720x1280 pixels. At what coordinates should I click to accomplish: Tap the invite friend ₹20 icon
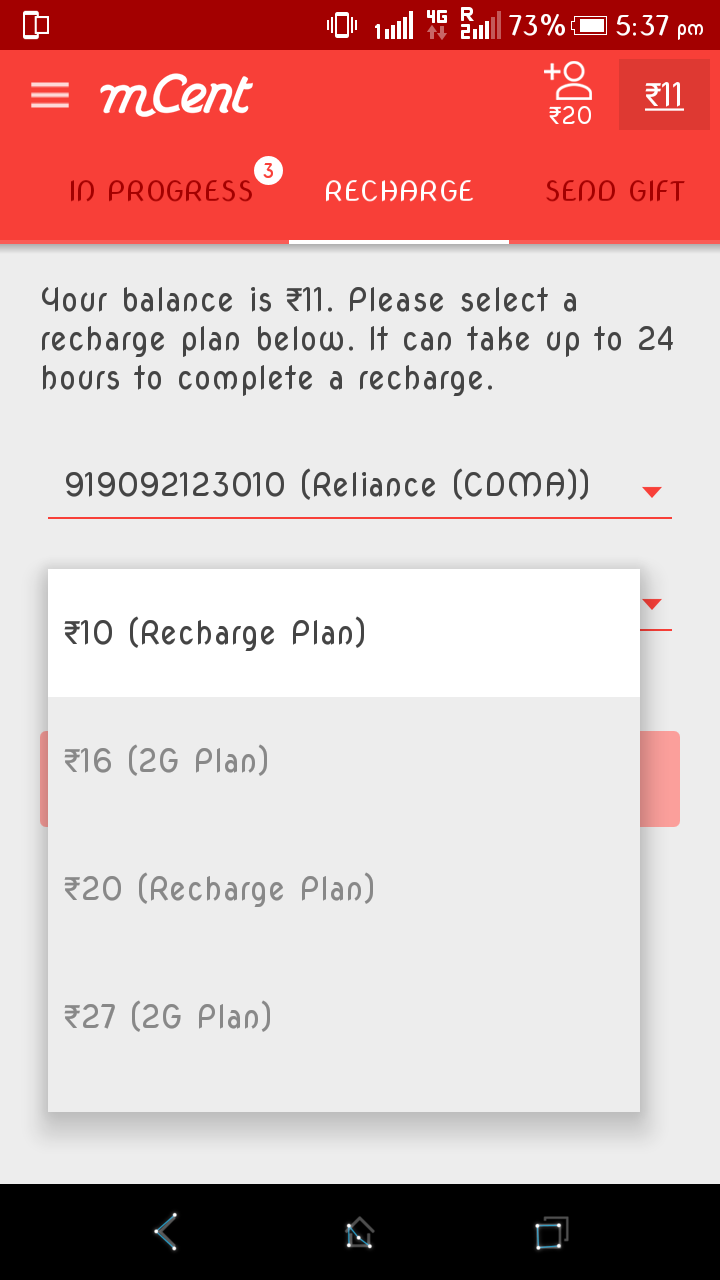(569, 94)
